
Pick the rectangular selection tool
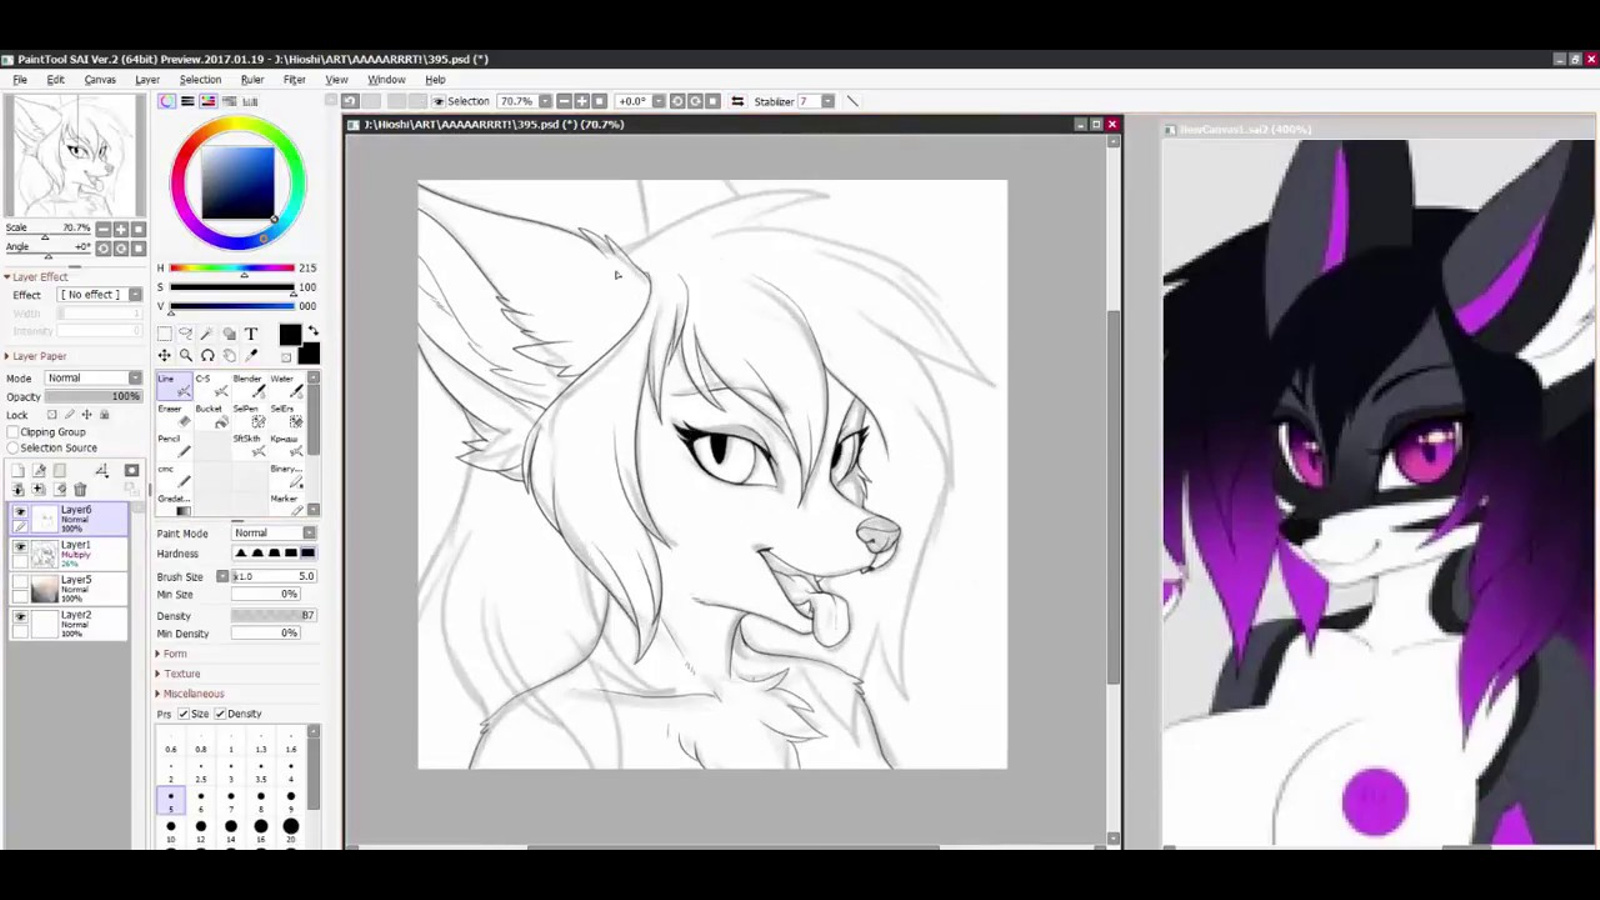coord(165,334)
